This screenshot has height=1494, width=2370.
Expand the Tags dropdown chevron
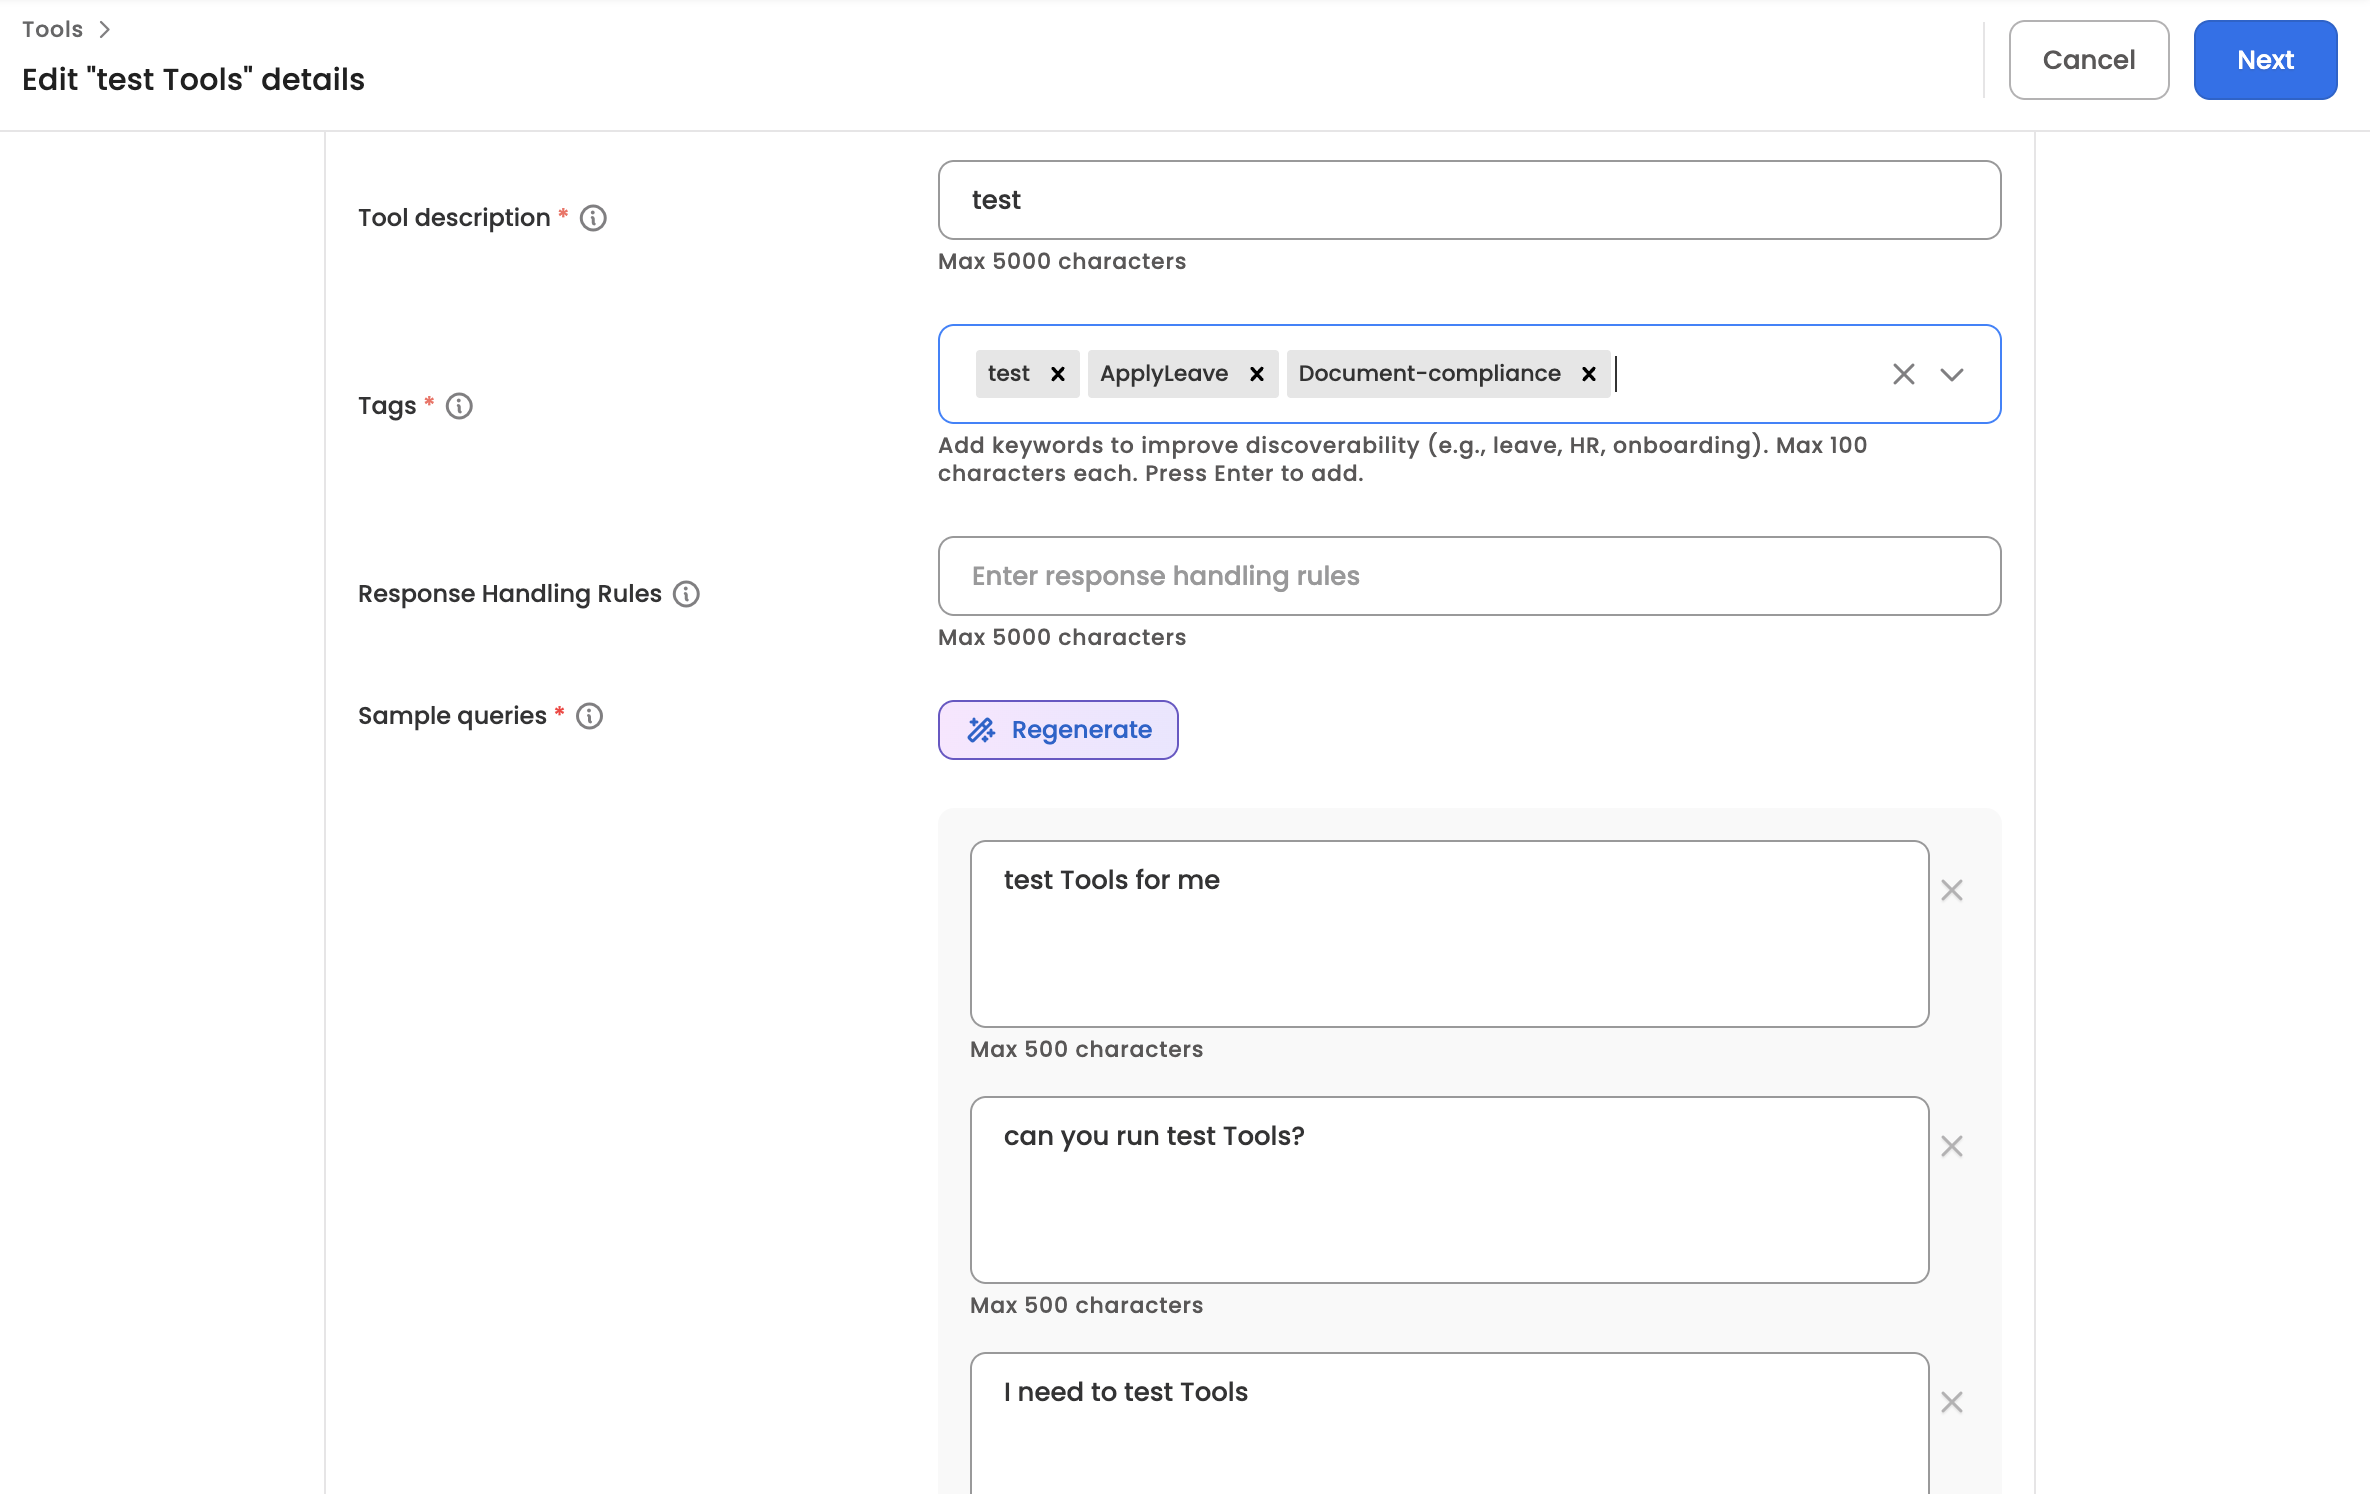coord(1952,374)
